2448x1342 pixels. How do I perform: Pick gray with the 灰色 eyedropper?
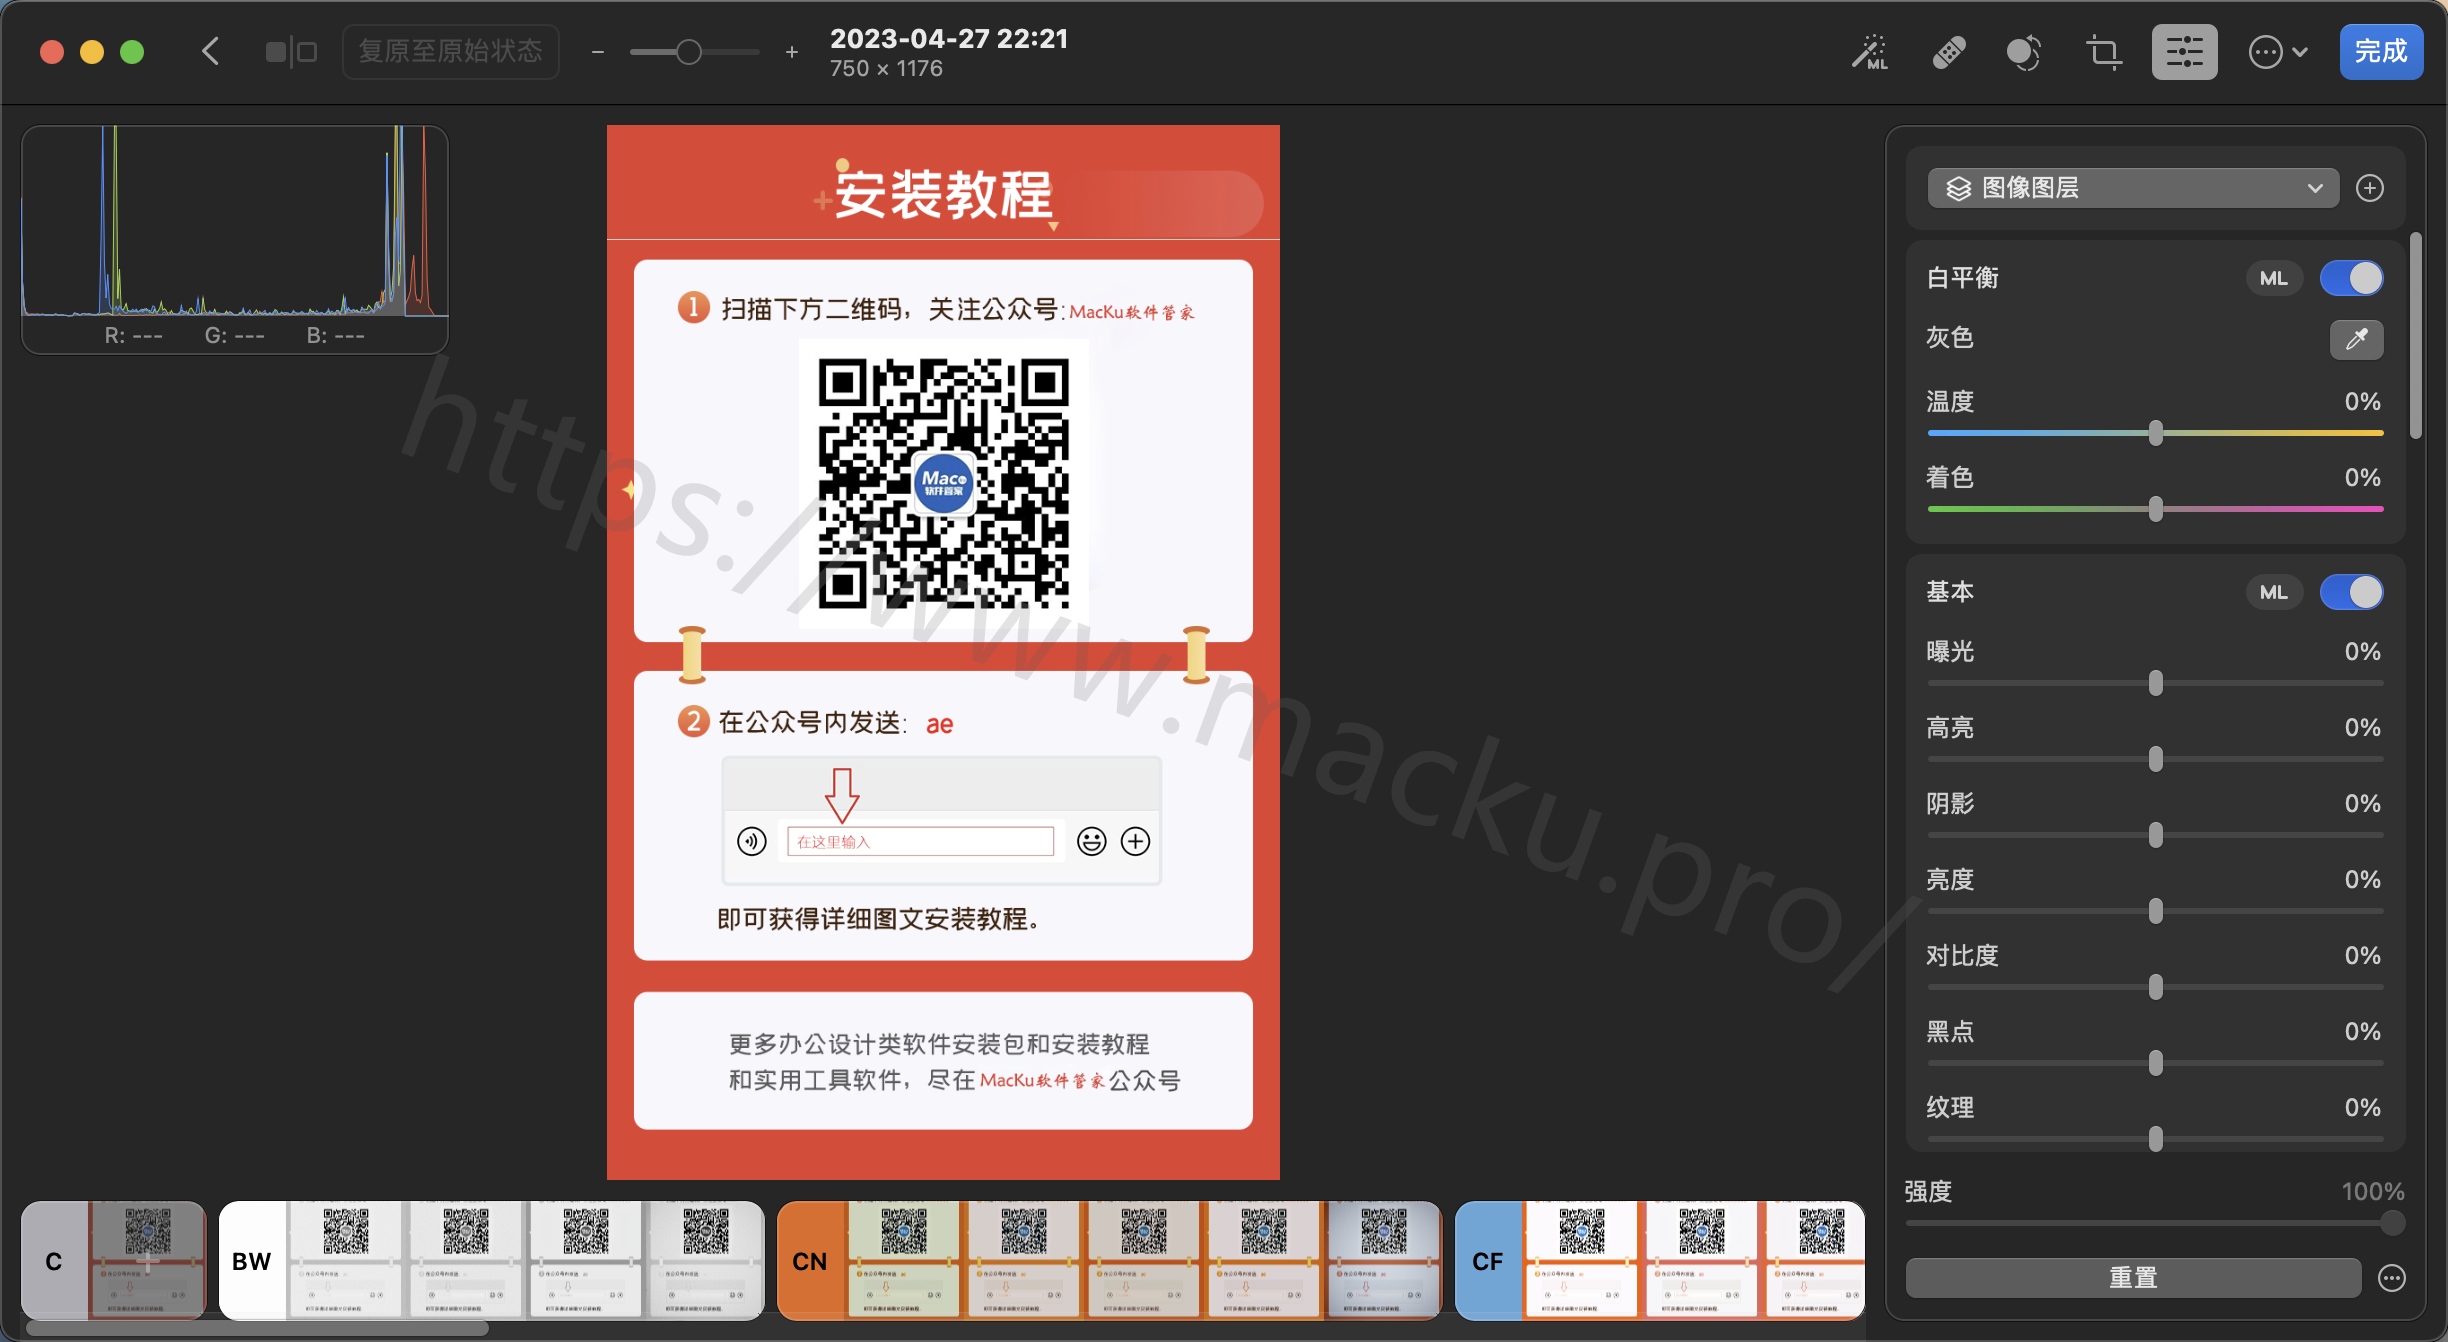pos(2357,338)
